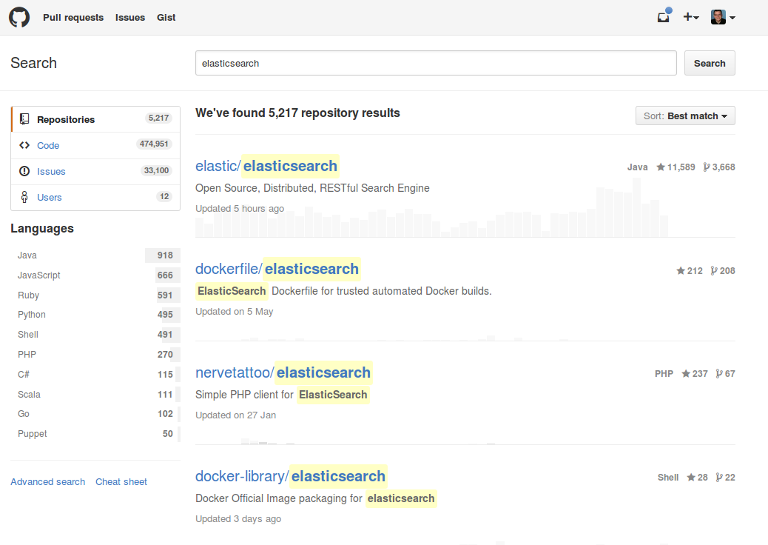Open the dockerfile/elasticsearch repository

tap(277, 269)
